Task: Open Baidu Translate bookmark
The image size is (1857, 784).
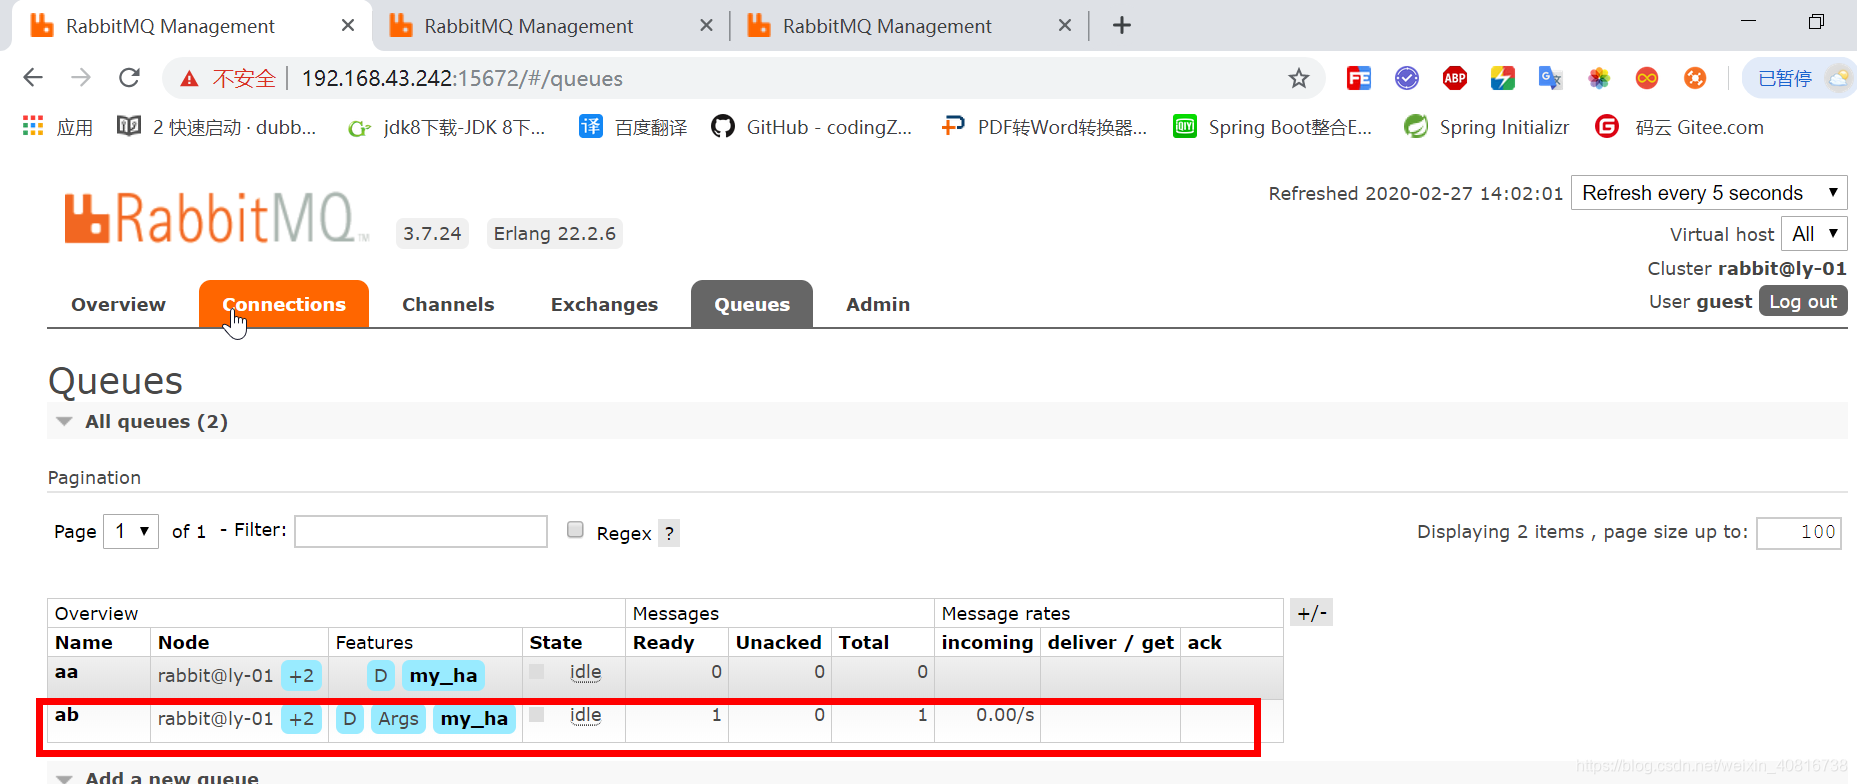Action: pyautogui.click(x=633, y=127)
